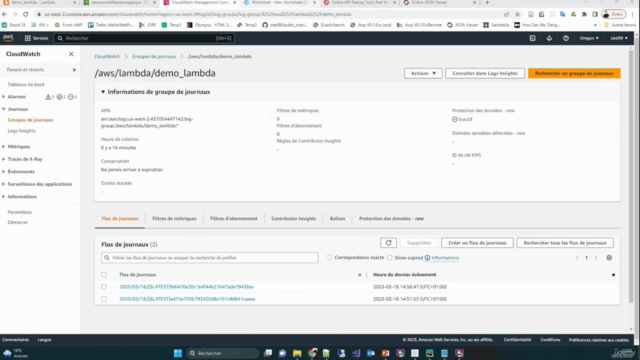Open the Actions dropdown
Screen dimensions: 640x360
point(423,73)
